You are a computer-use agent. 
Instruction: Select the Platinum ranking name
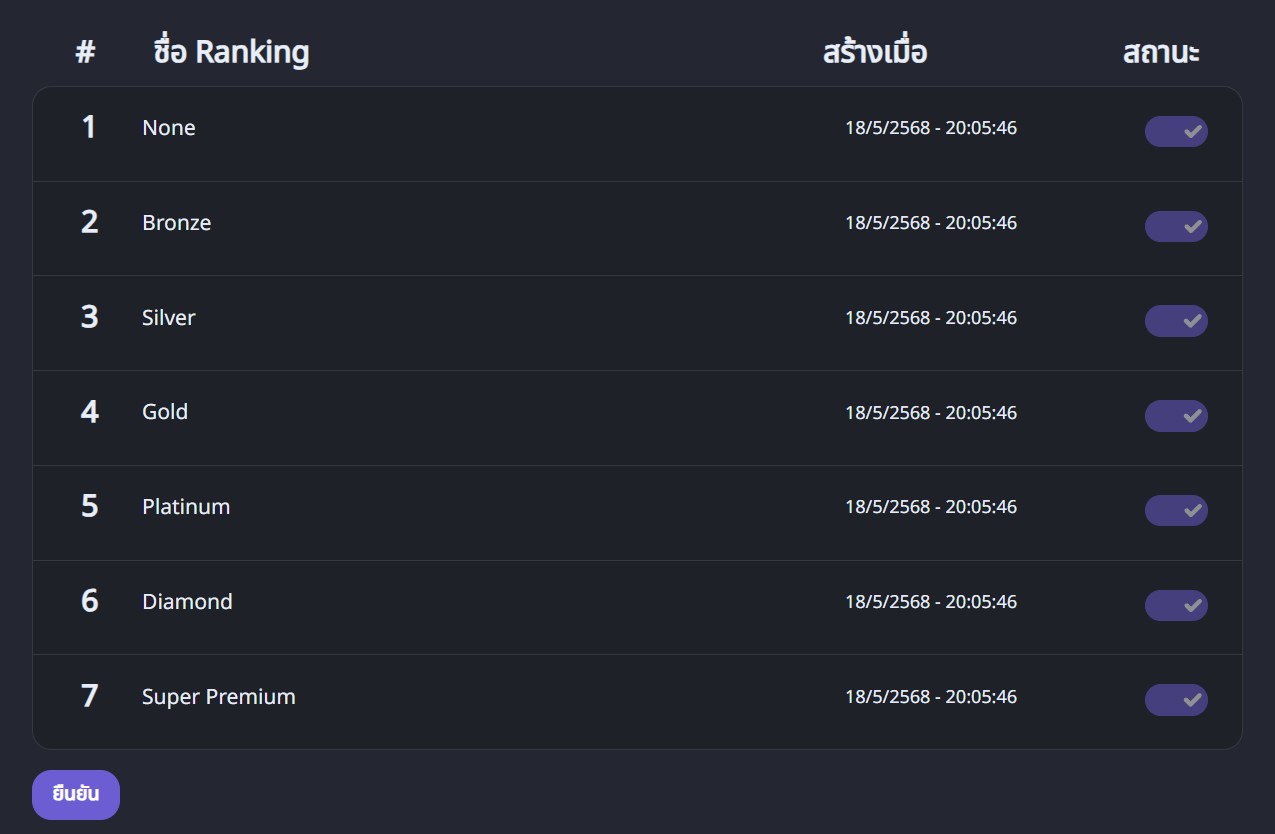[x=186, y=507]
